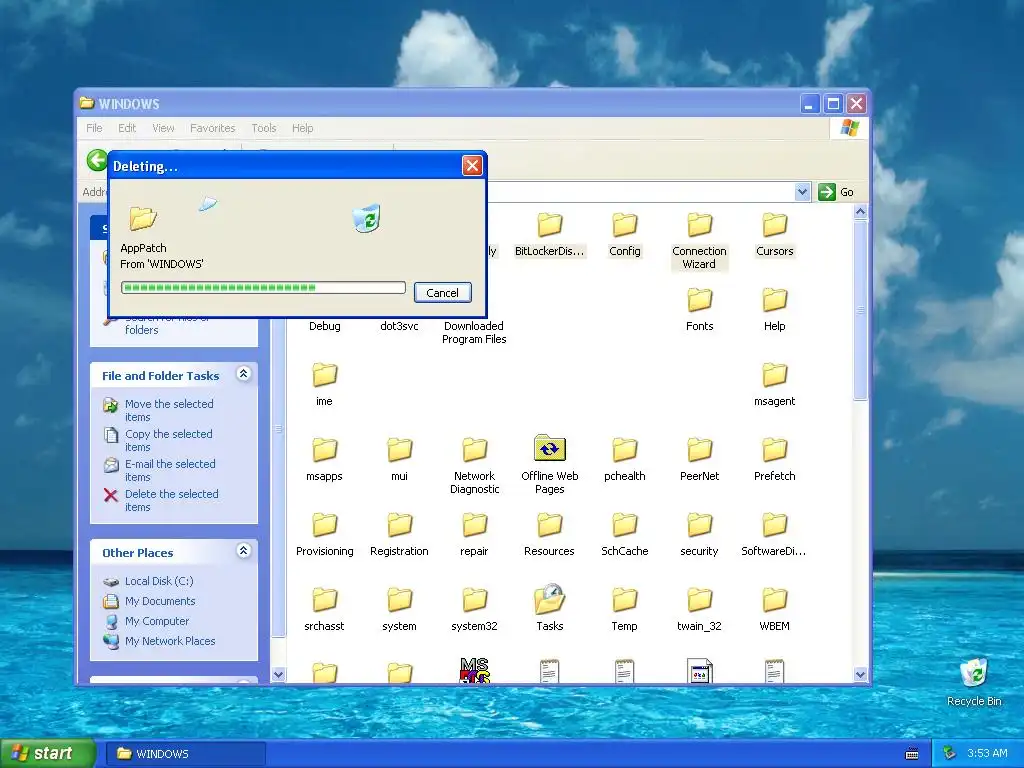Select the ime folder
Viewport: 1024px width, 768px height.
(325, 385)
